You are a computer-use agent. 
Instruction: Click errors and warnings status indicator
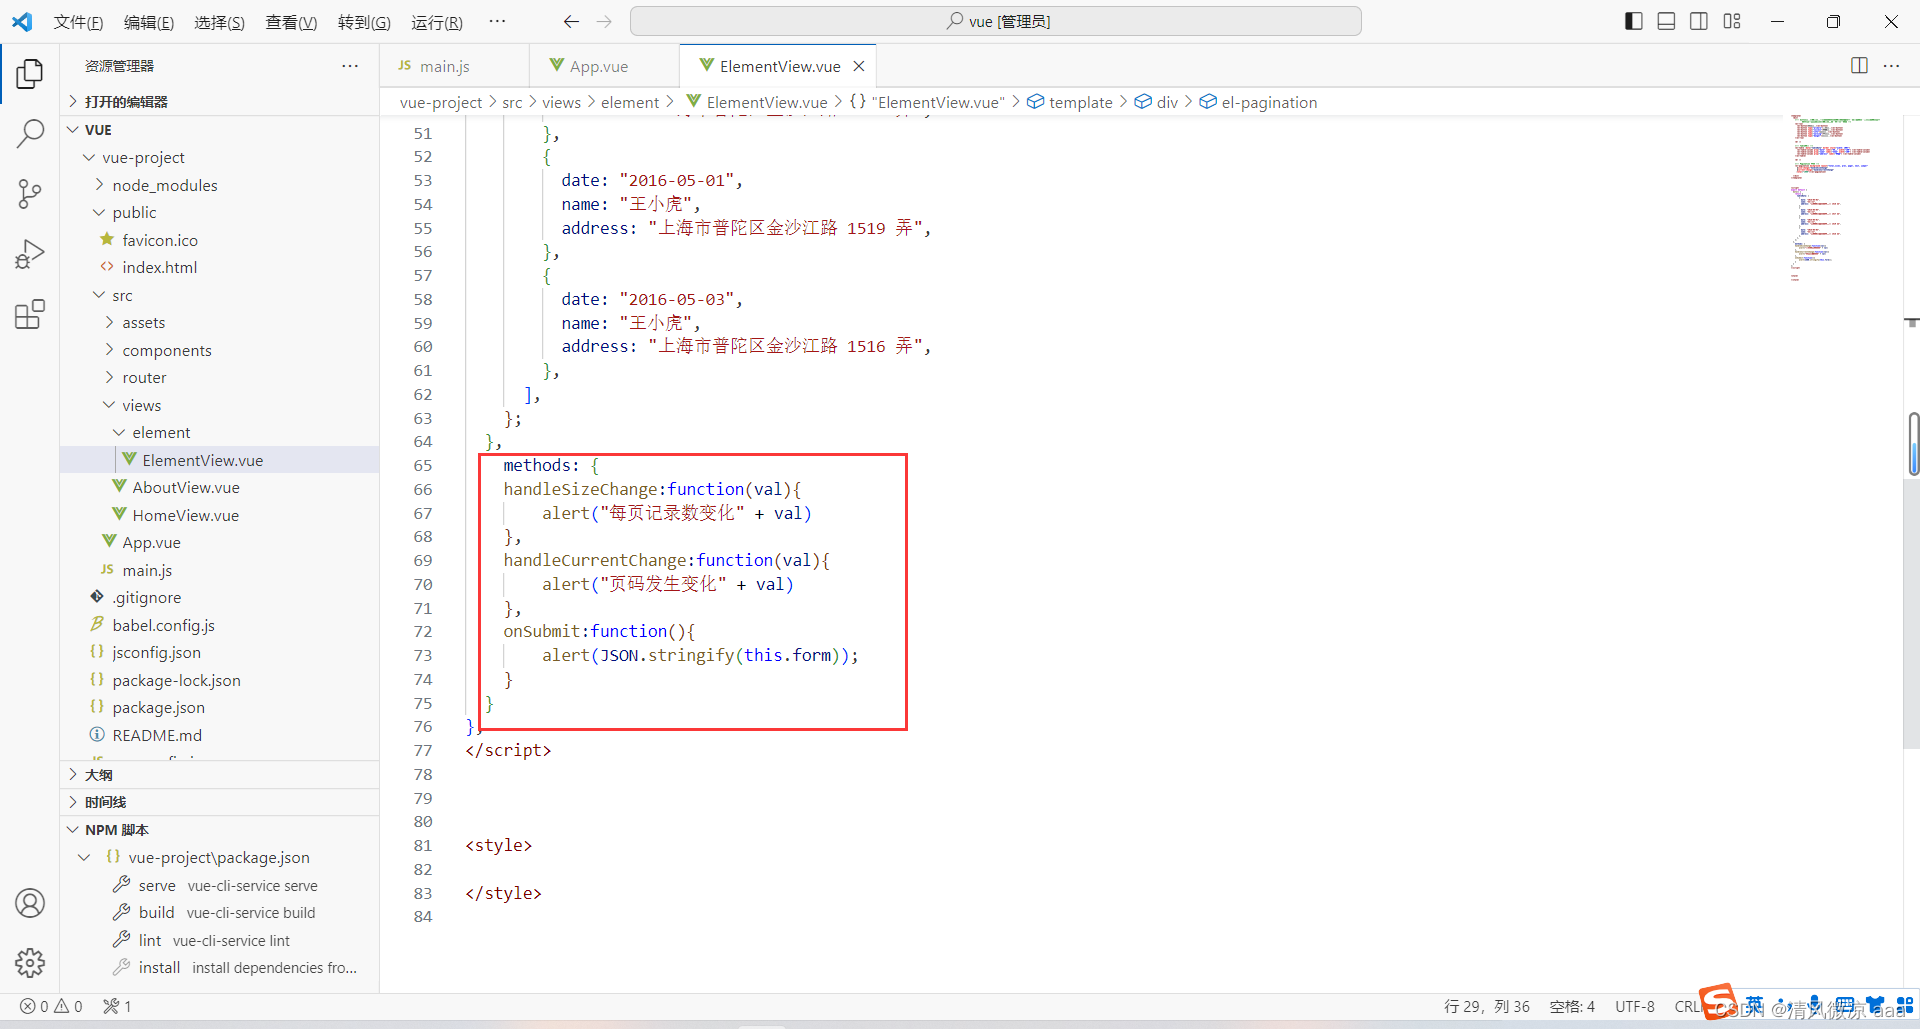pyautogui.click(x=52, y=1006)
